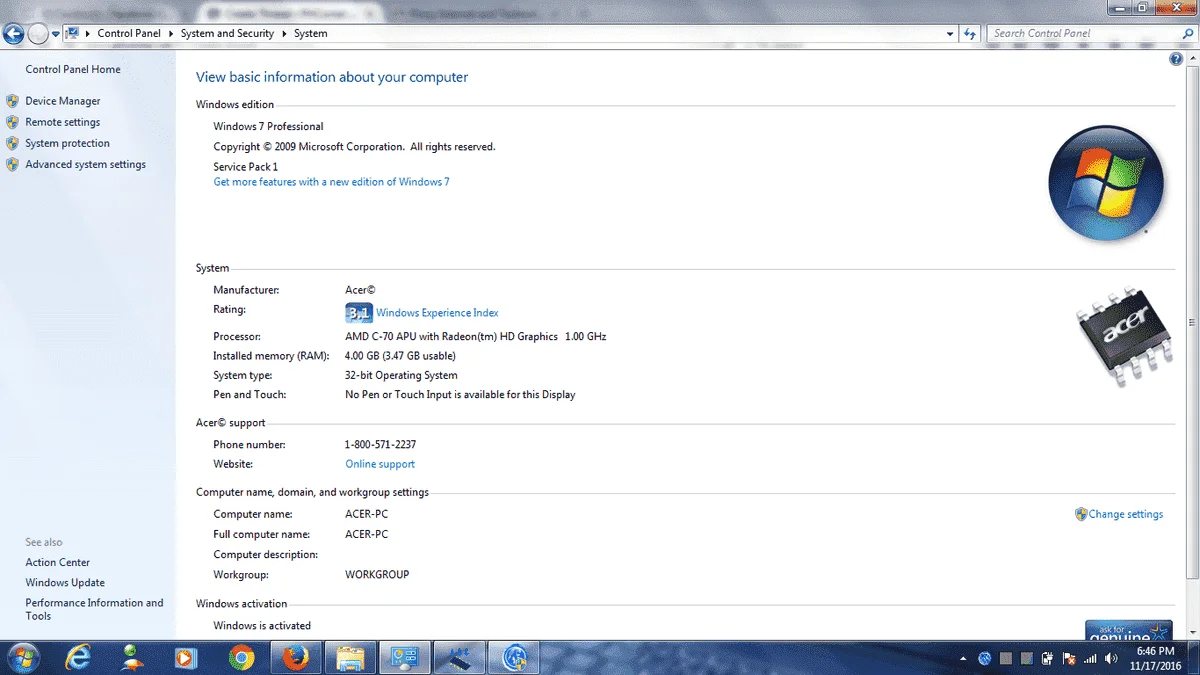
Task: Click the blue globe tray icon
Action: pos(985,659)
